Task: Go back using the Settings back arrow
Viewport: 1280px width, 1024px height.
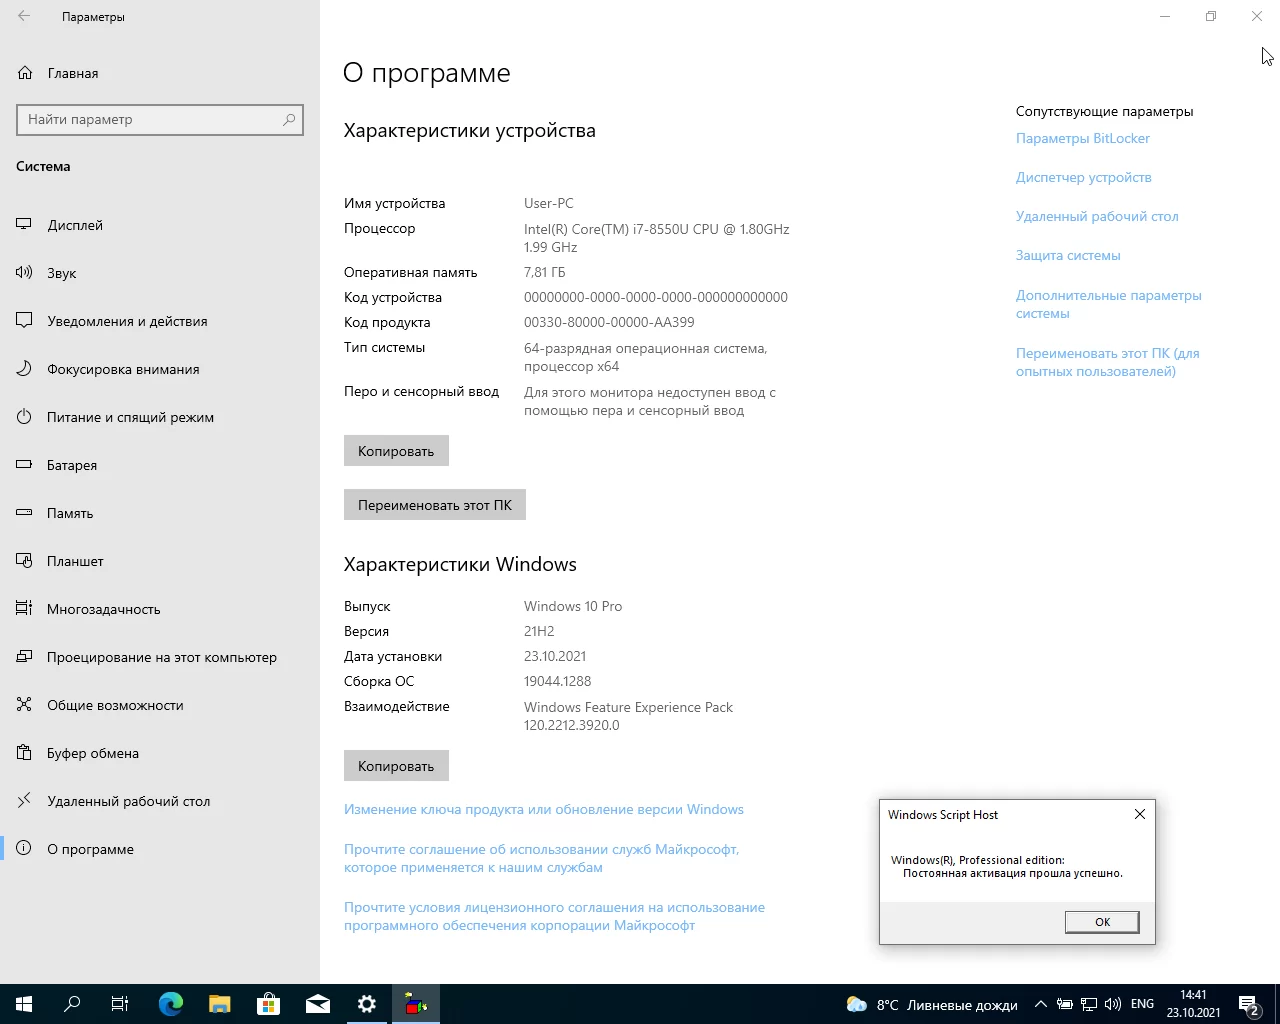Action: click(24, 16)
